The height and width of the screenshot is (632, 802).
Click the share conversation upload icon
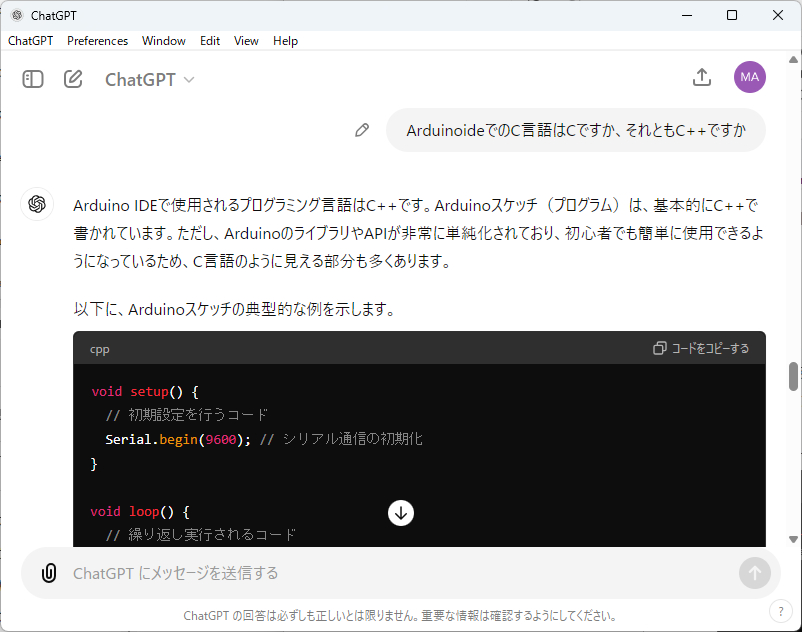click(702, 77)
